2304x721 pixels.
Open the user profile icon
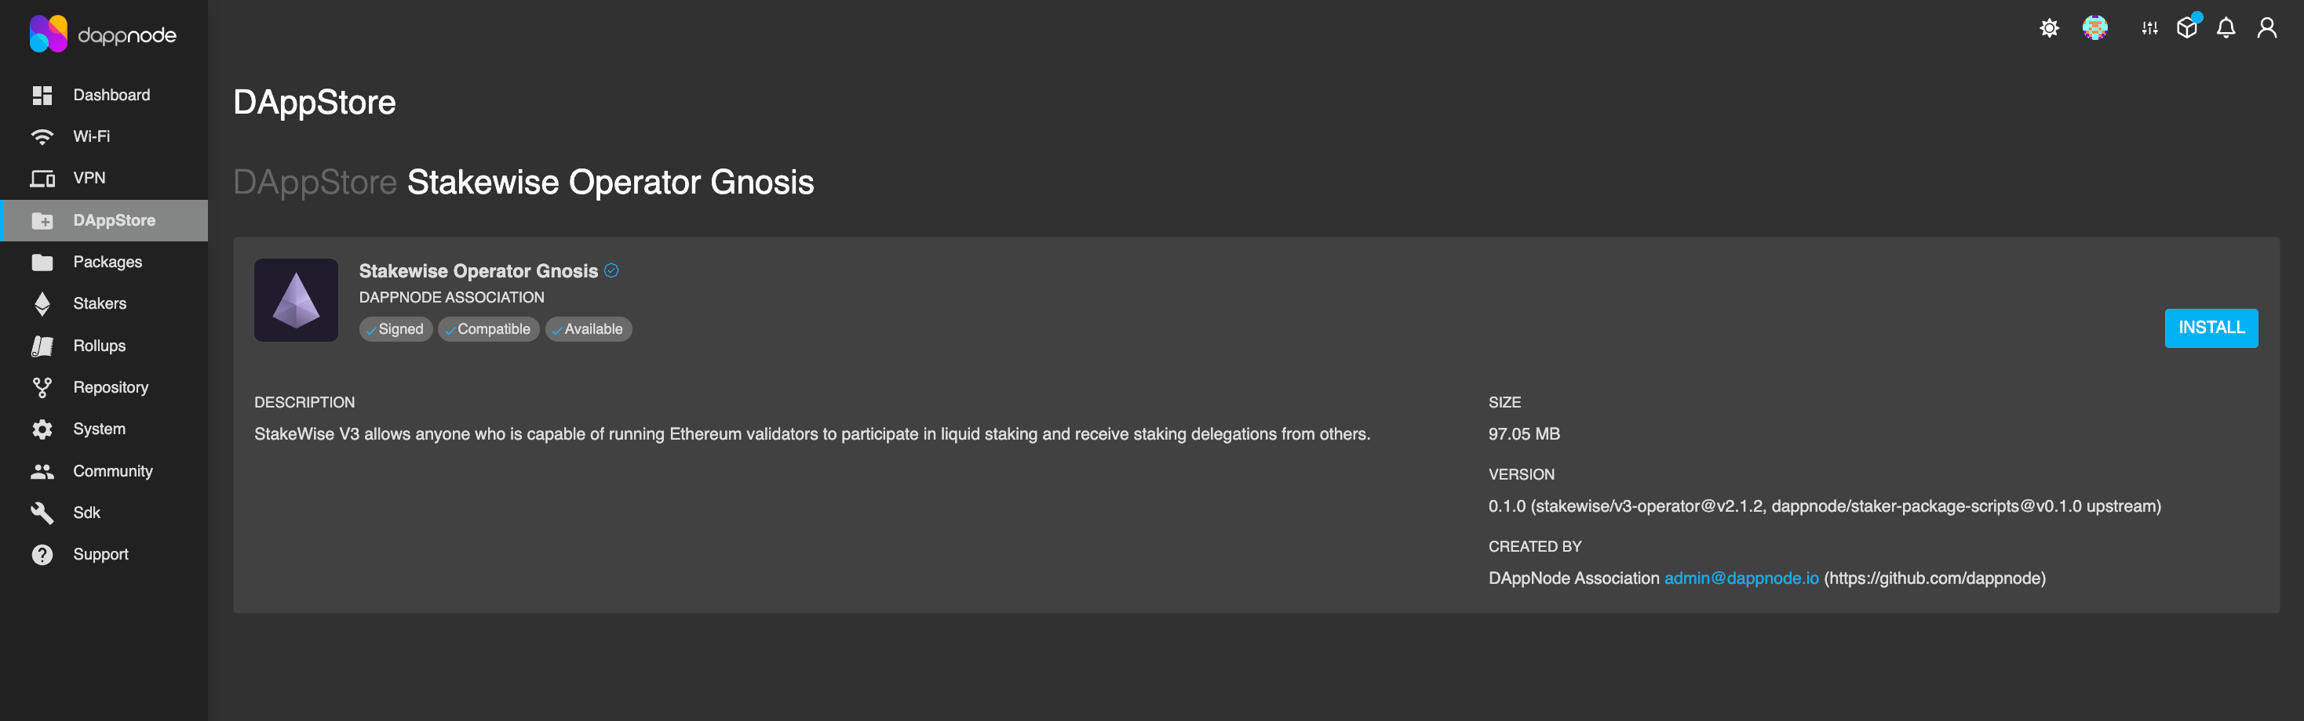click(2267, 28)
